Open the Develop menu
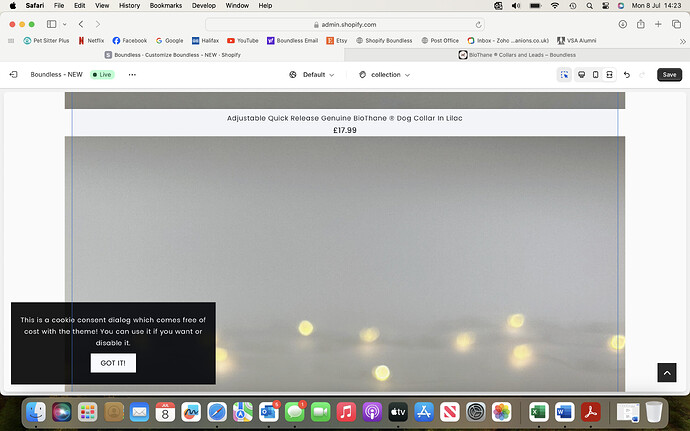 204,6
